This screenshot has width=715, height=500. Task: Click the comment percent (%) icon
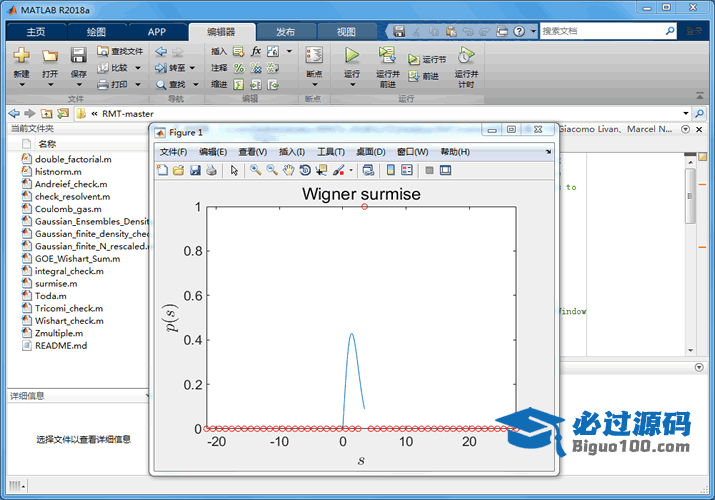[238, 68]
